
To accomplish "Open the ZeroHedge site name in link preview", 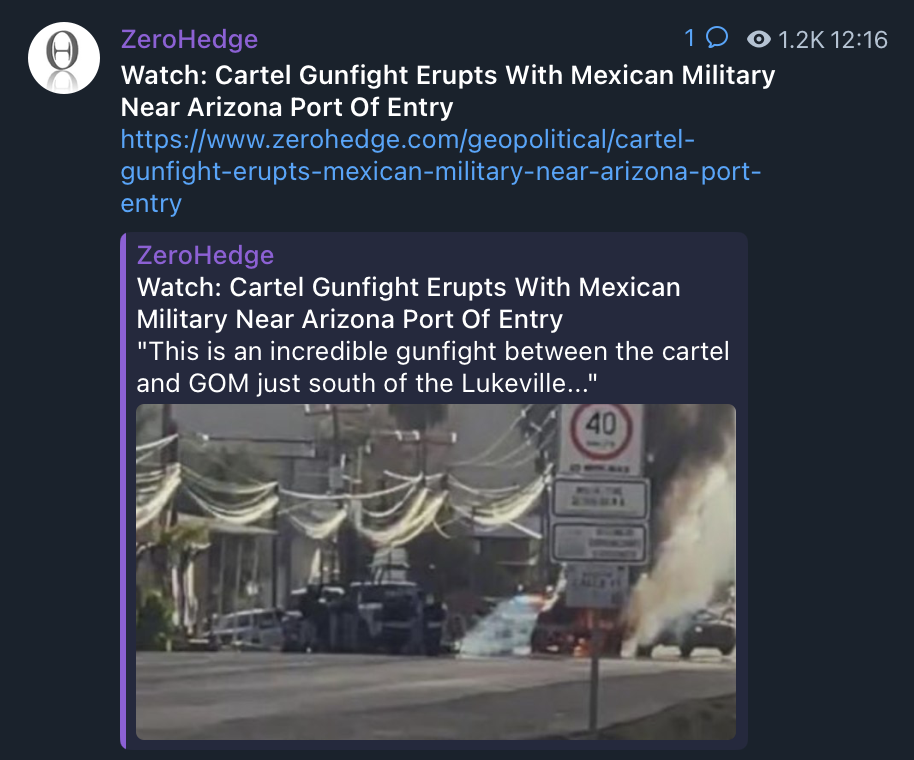I will click(x=205, y=255).
